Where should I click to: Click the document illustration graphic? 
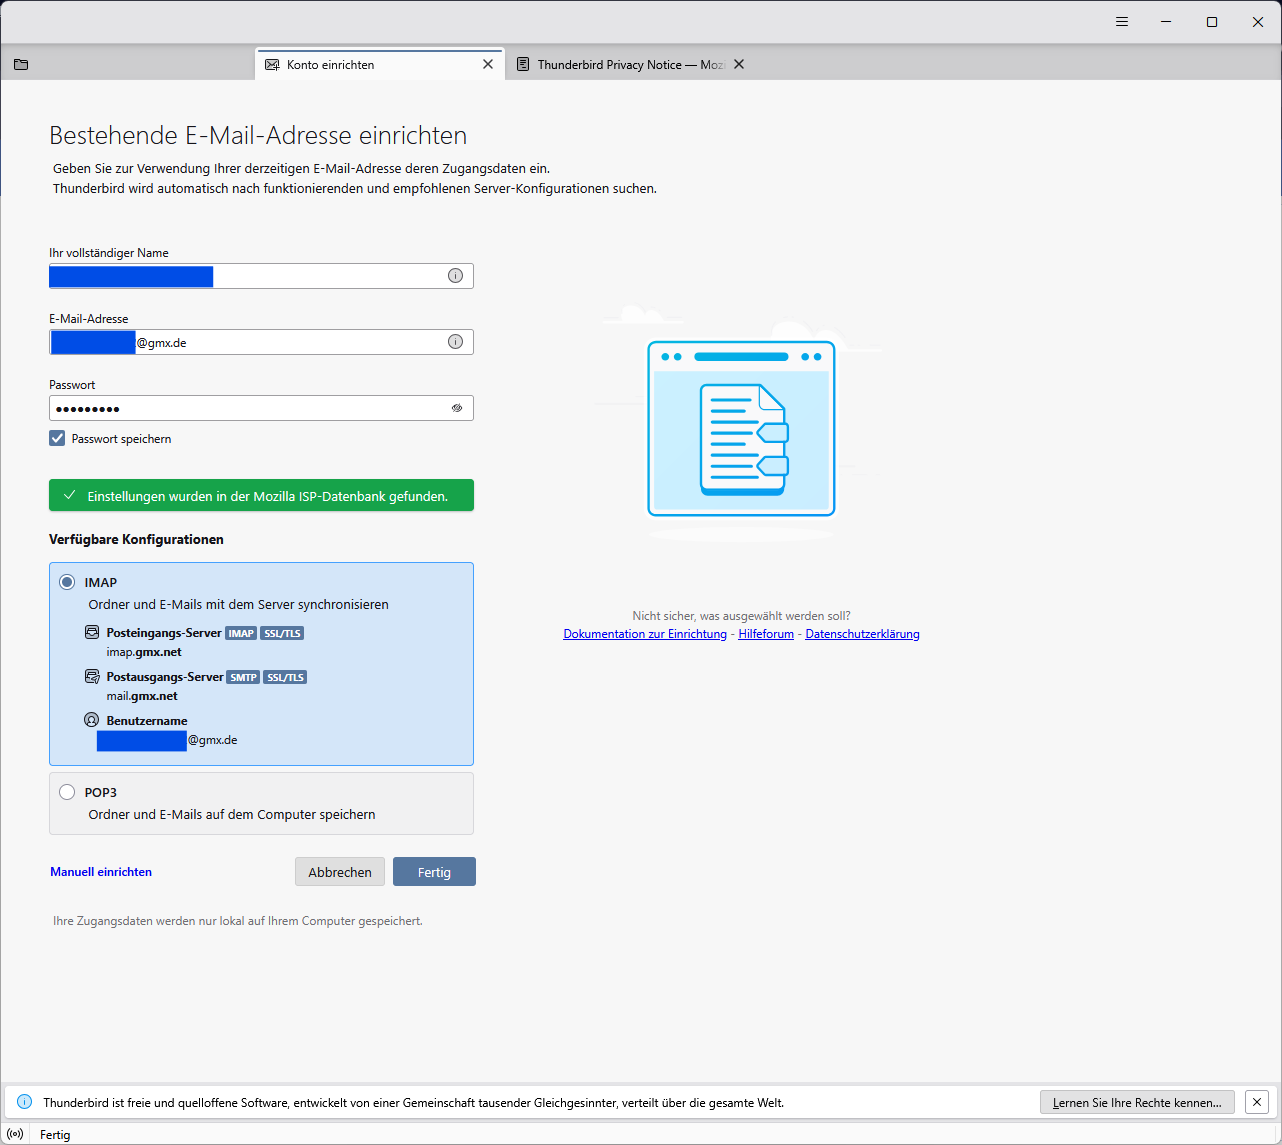pos(741,428)
